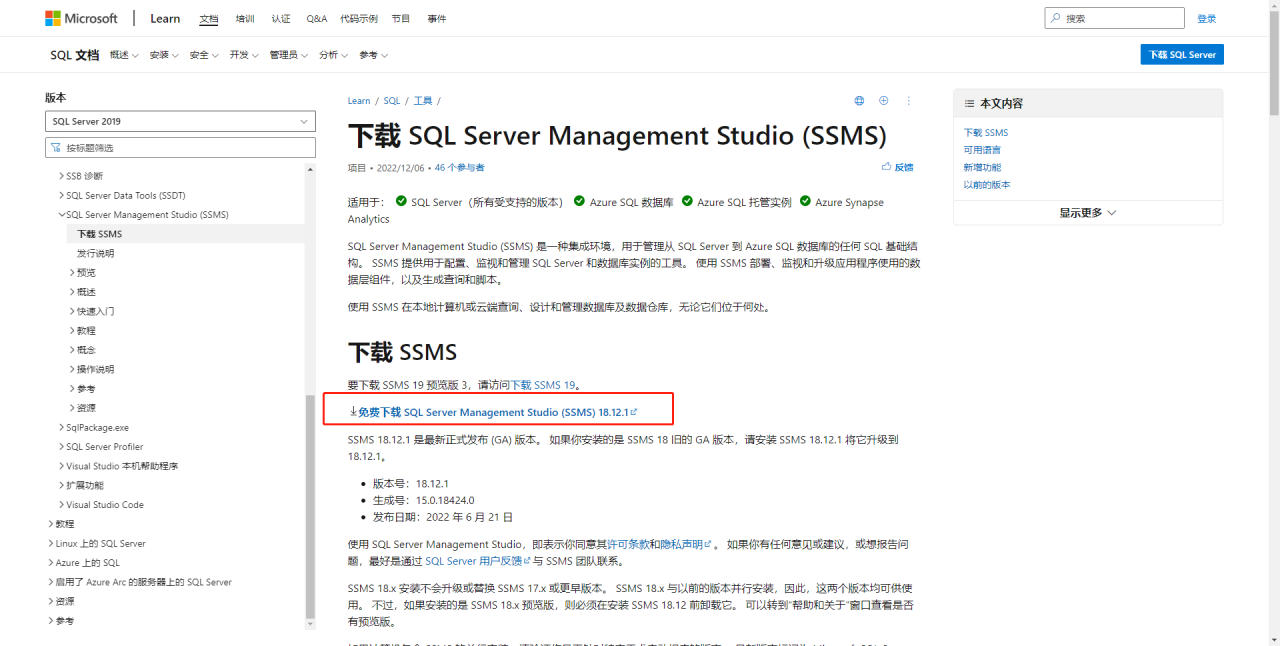Expand Azure 上的 SQL node

point(51,563)
